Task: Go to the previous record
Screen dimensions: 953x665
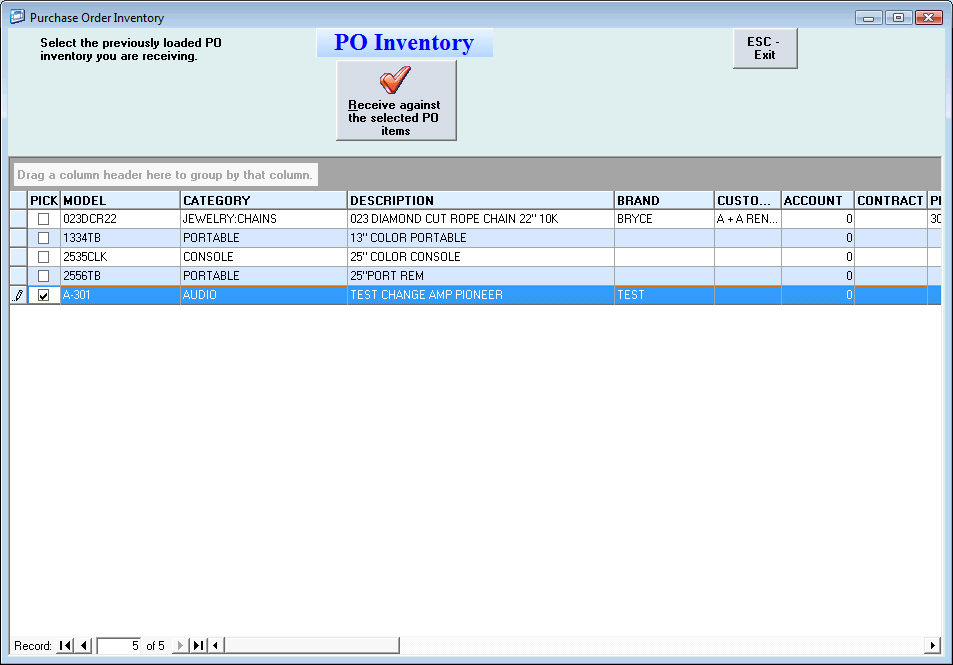Action: 84,646
